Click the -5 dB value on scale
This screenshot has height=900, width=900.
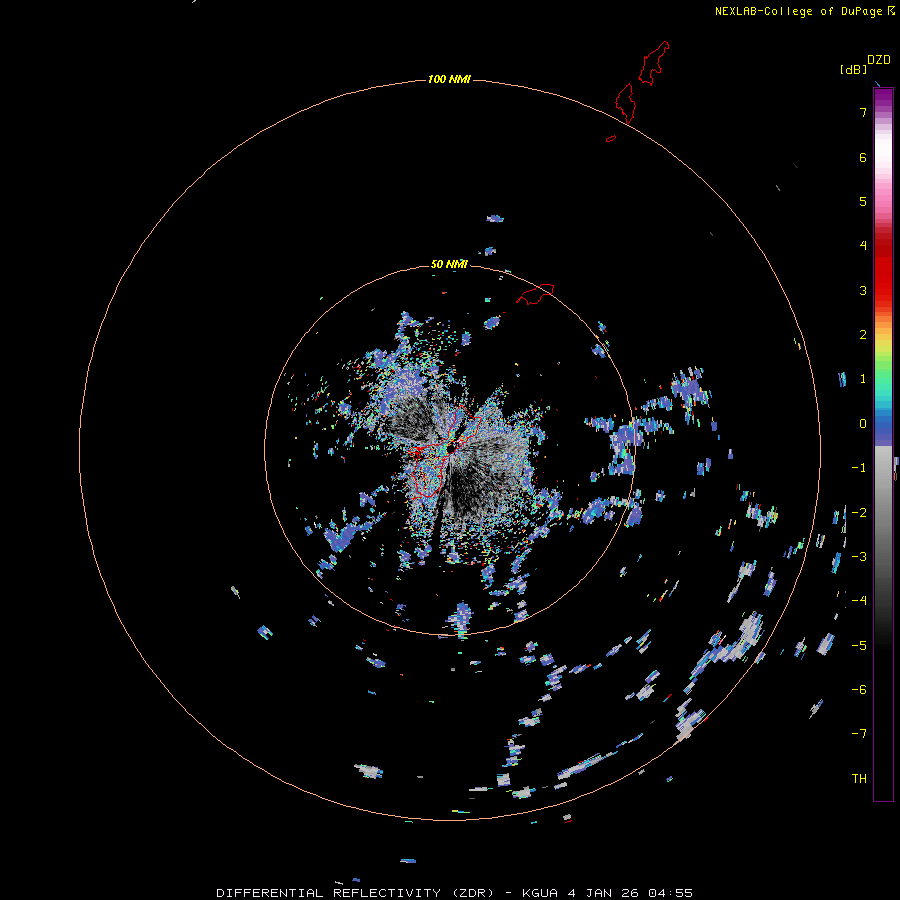[859, 646]
